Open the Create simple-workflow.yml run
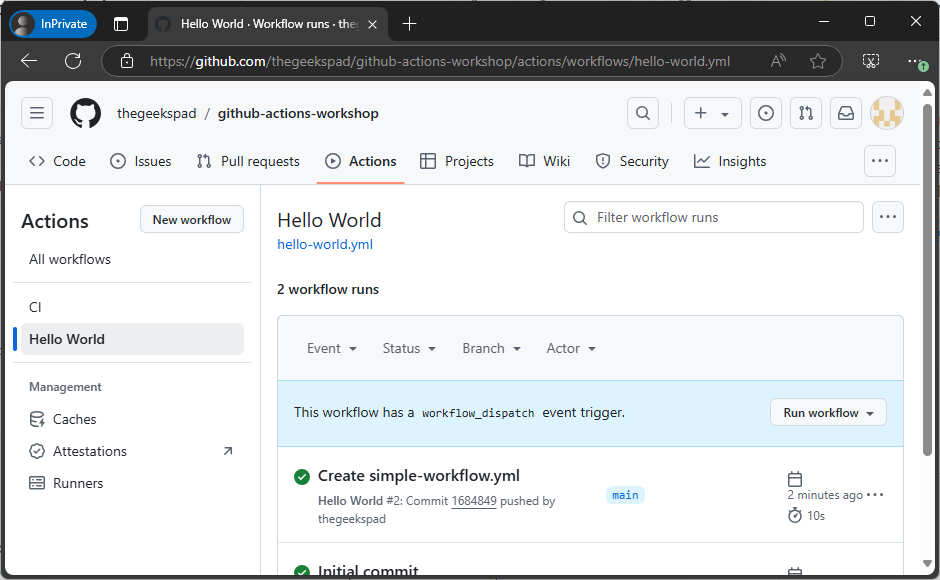Image resolution: width=940 pixels, height=580 pixels. 418,476
